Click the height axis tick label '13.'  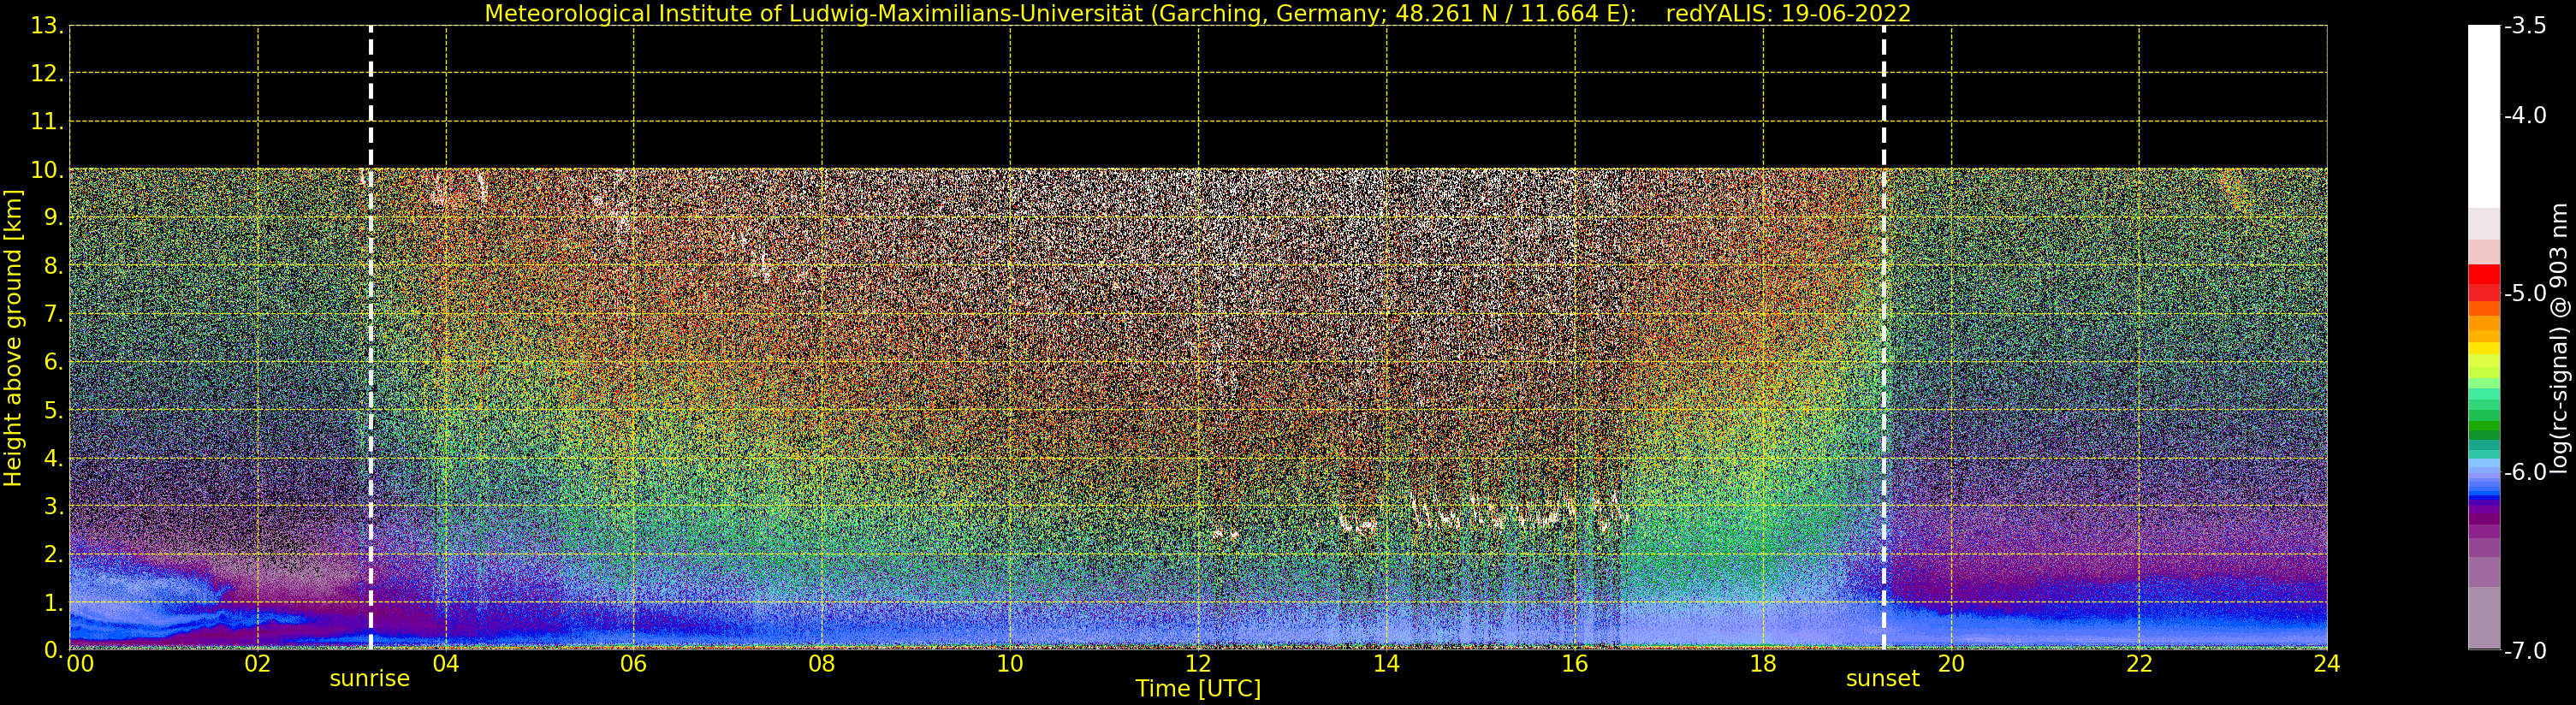click(48, 26)
